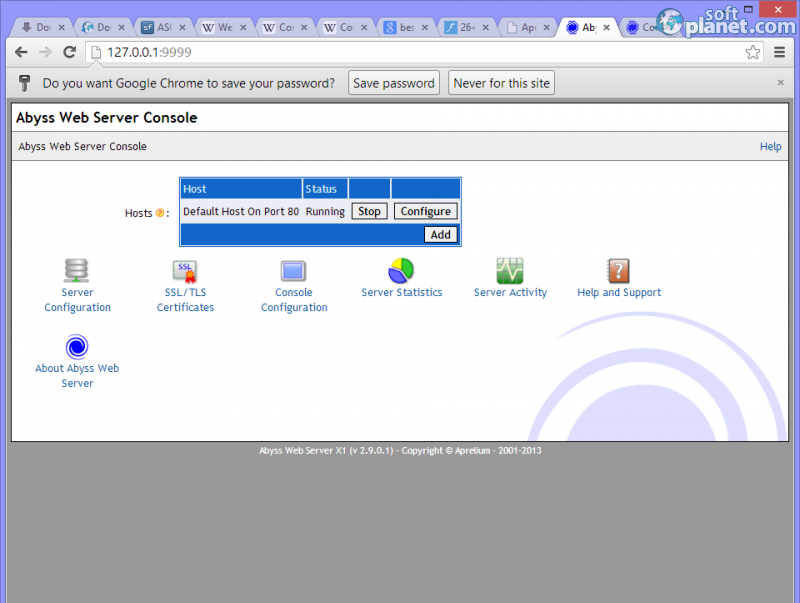The image size is (800, 603).
Task: Click the 'Running' status text
Action: tap(325, 211)
